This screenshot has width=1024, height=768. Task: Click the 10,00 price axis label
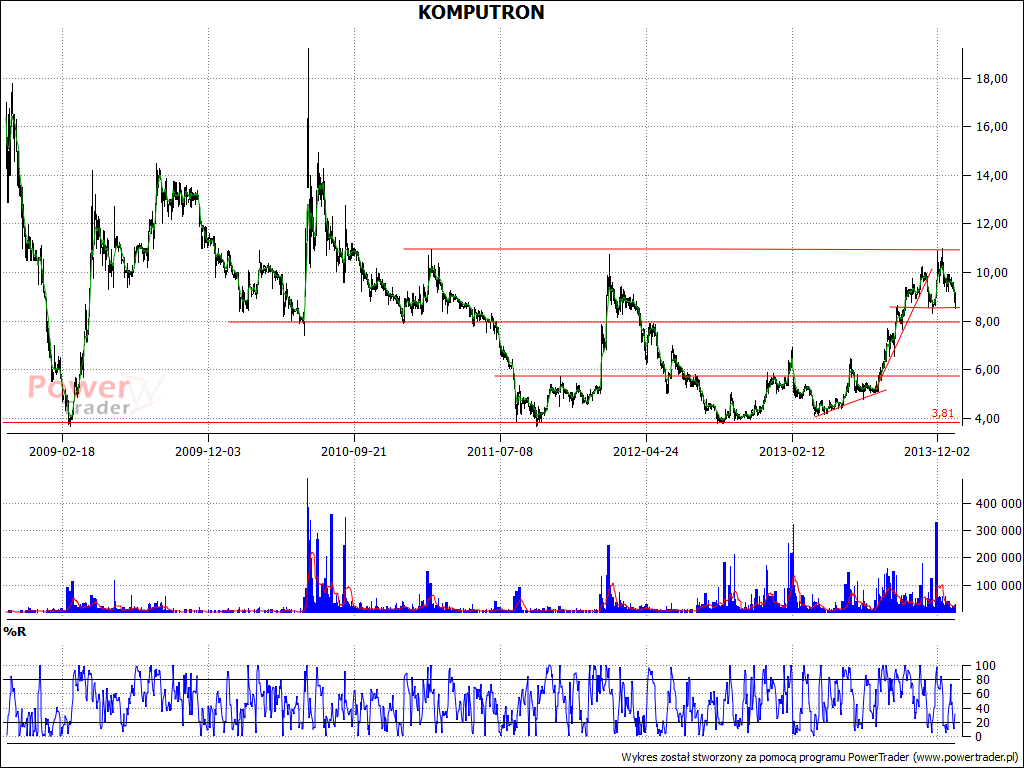[993, 273]
